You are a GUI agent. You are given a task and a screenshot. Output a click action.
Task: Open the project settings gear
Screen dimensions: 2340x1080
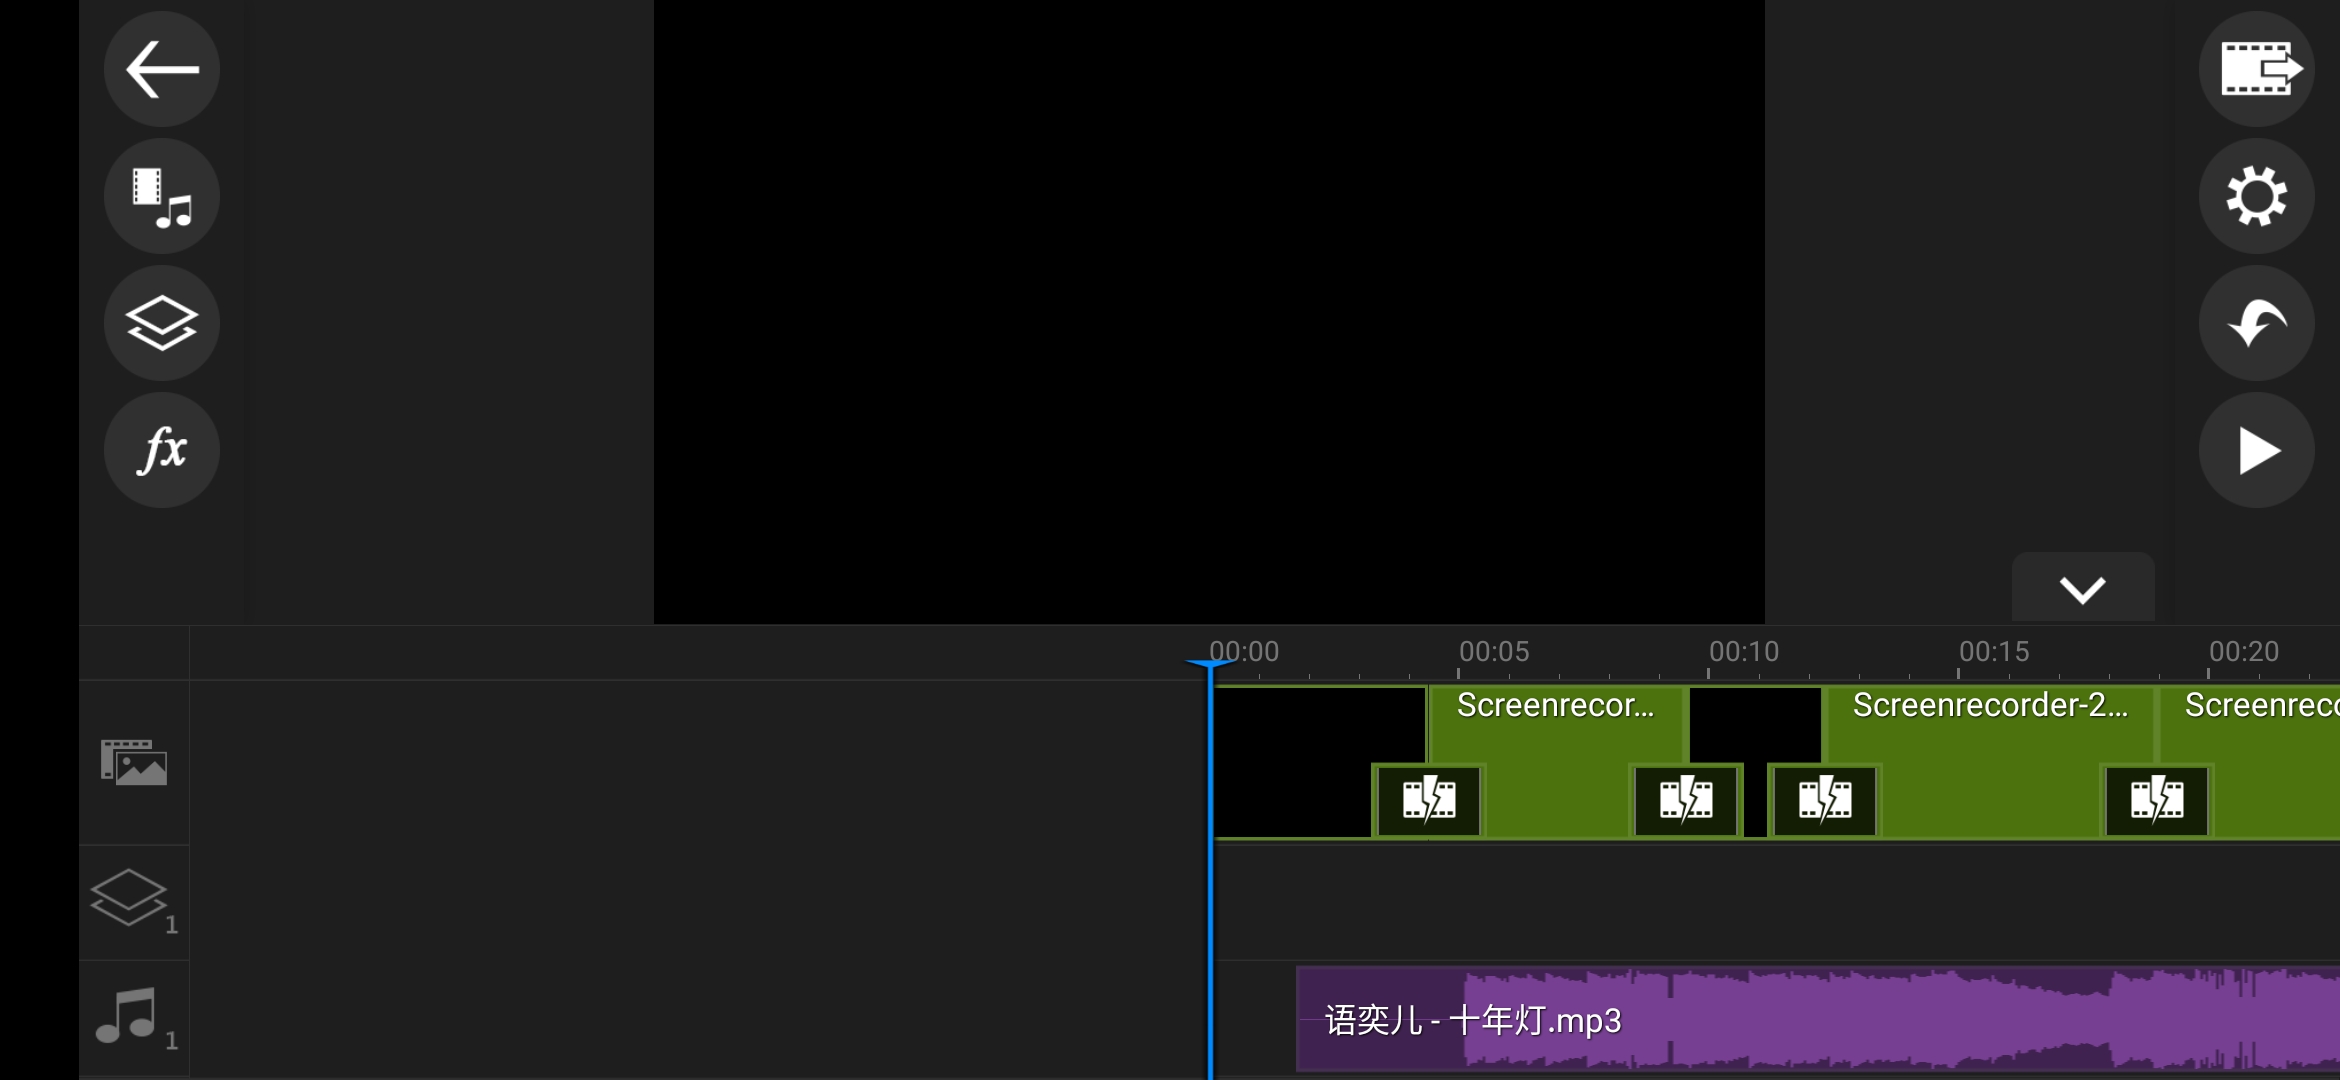2256,196
